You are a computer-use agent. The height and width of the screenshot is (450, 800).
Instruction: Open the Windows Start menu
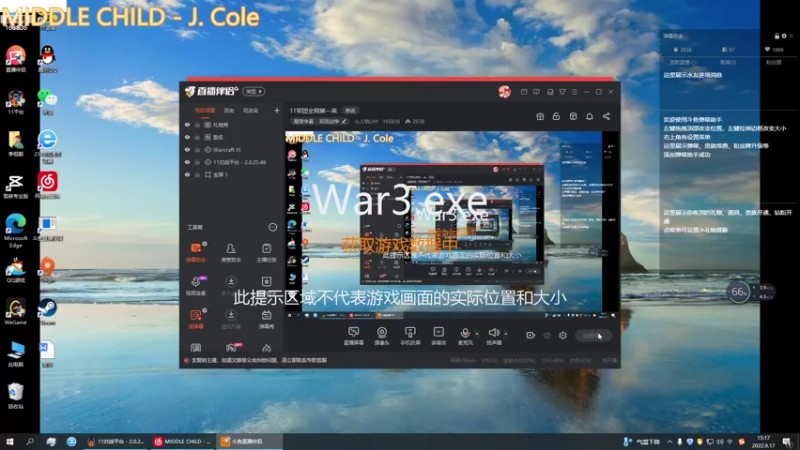coord(9,442)
